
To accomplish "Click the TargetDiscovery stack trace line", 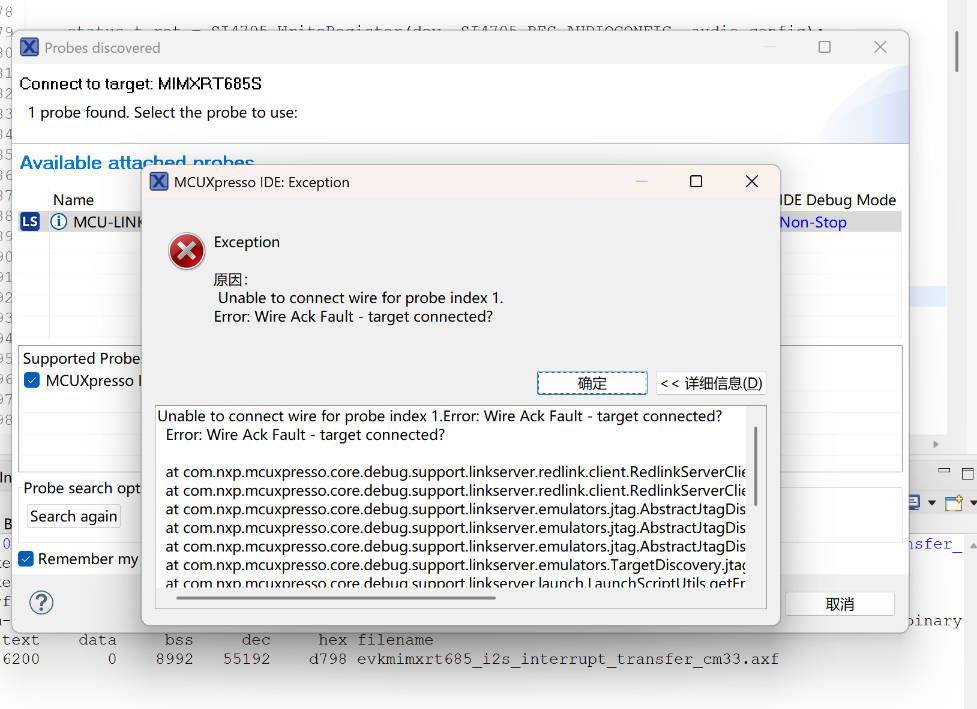I will [455, 565].
